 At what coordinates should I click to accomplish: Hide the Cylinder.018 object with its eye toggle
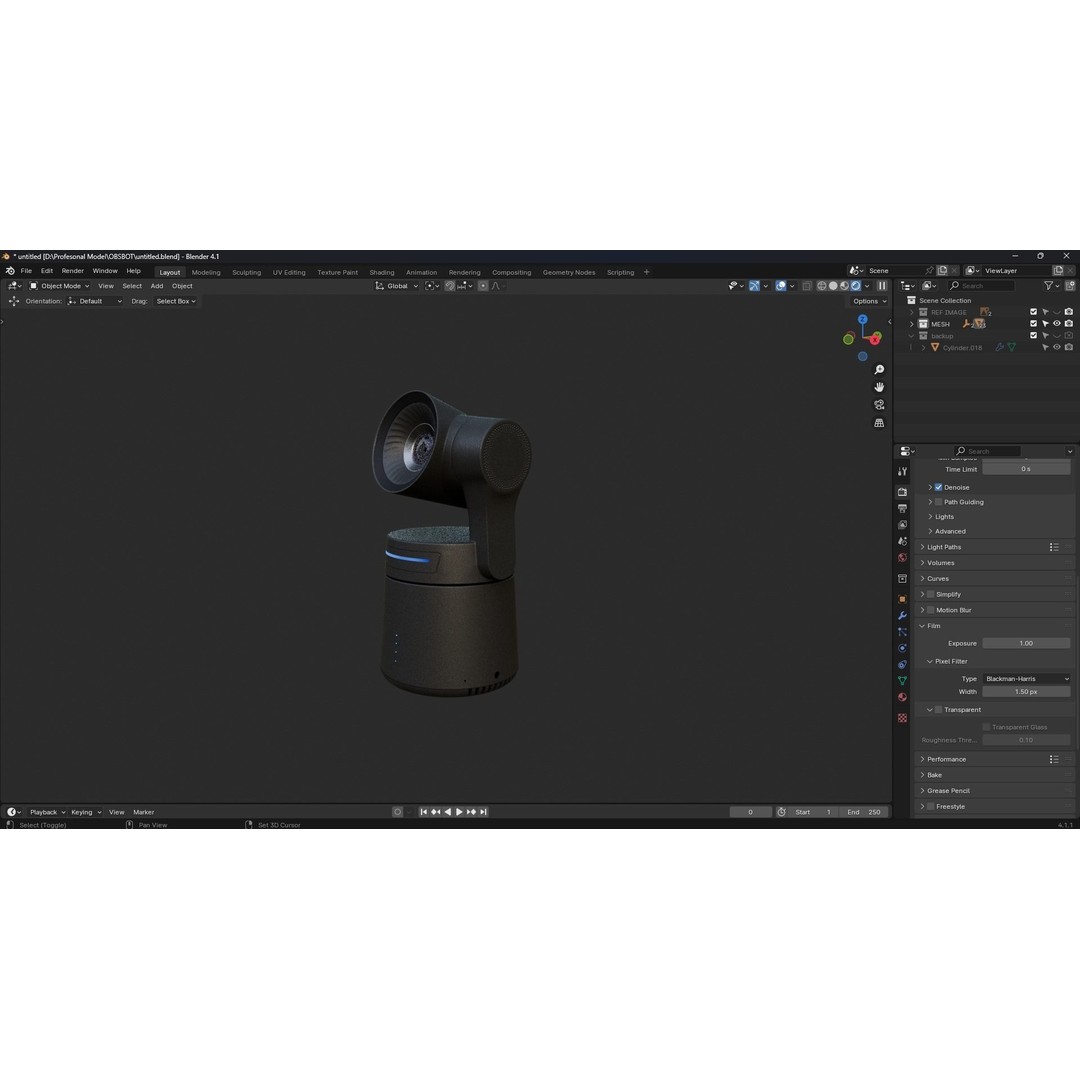[1055, 347]
